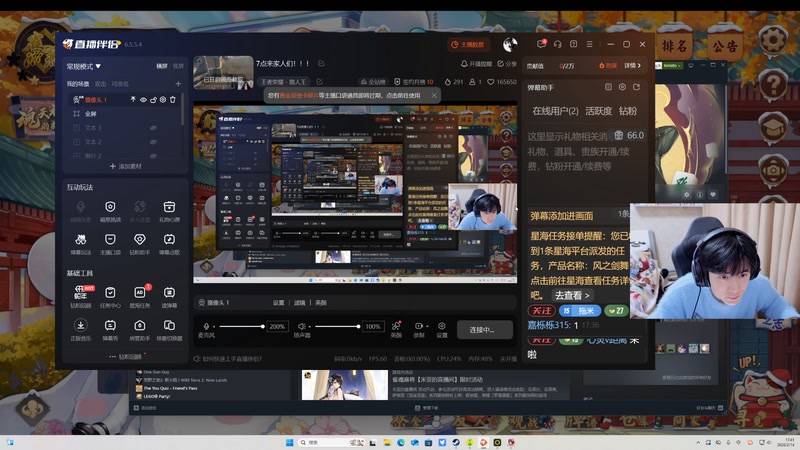Image resolution: width=800 pixels, height=450 pixels.
Task: Dismiss the coupon expiry notification banner
Action: pyautogui.click(x=434, y=95)
